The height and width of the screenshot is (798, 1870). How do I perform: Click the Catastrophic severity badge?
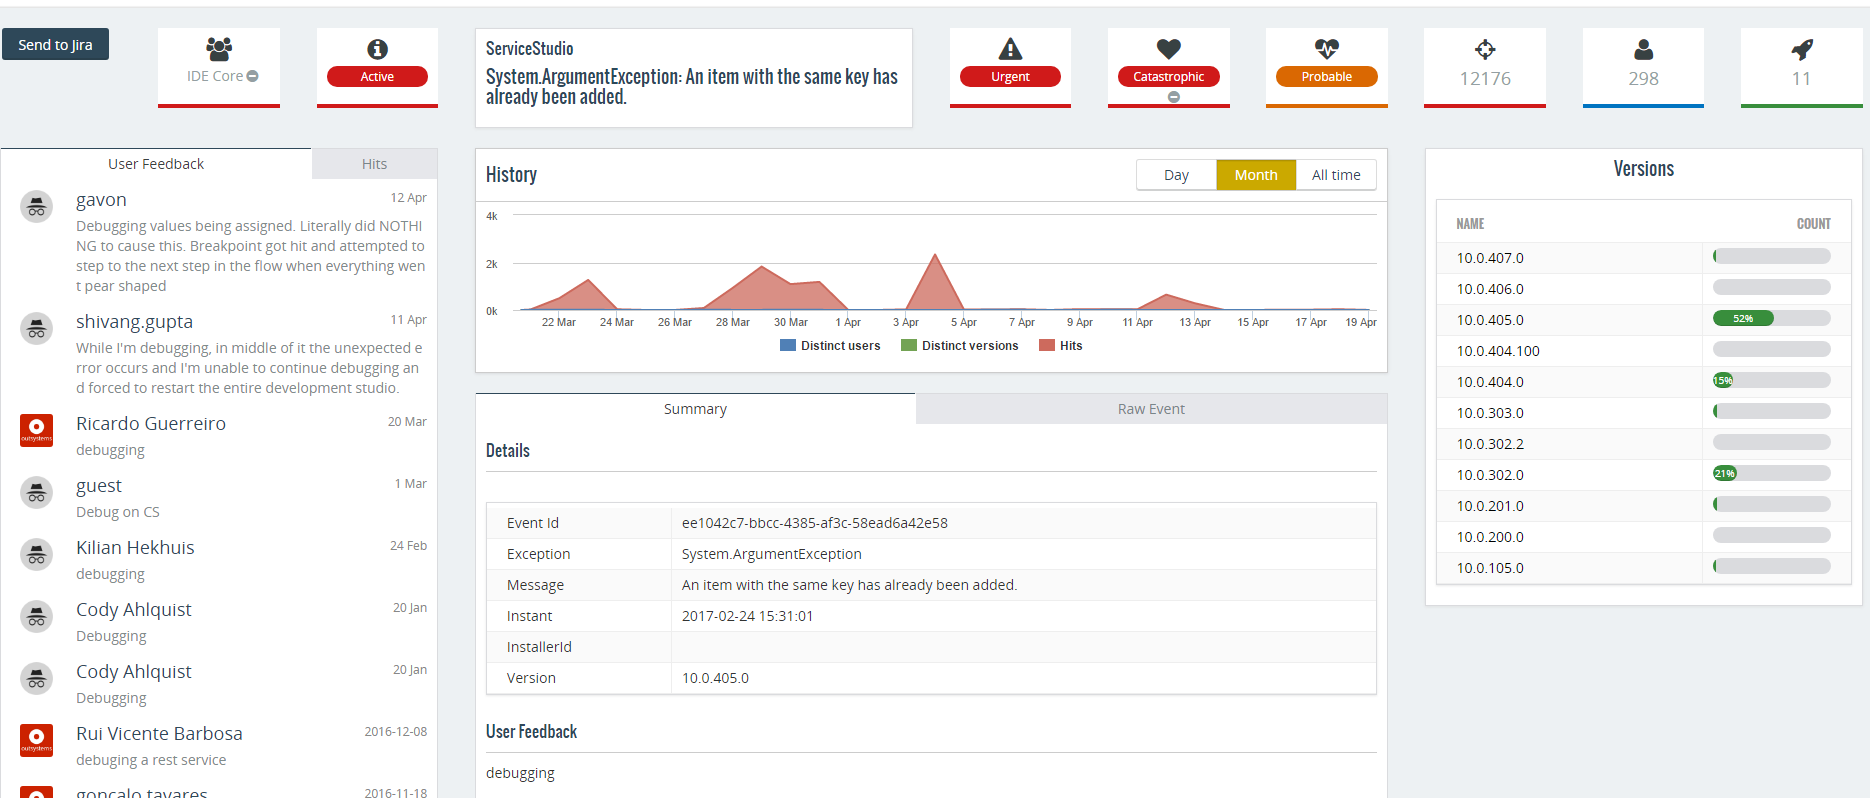tap(1169, 77)
